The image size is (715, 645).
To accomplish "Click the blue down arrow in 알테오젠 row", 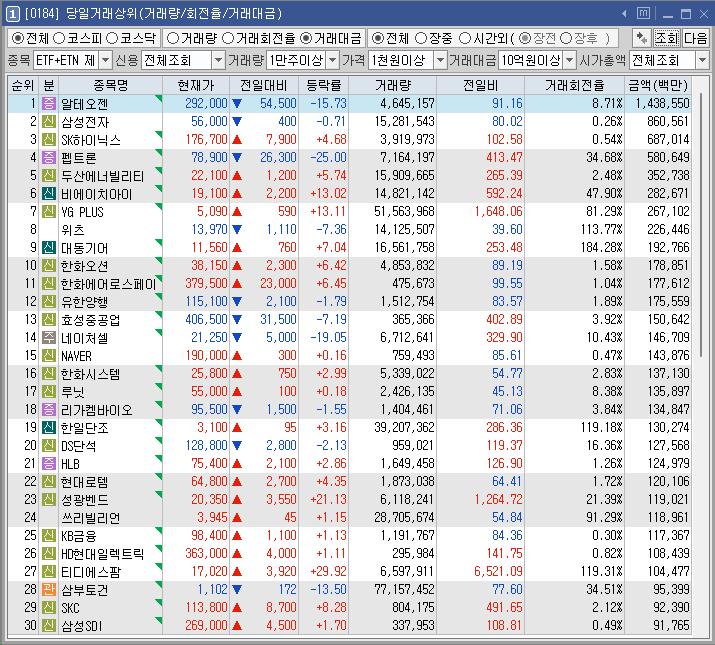I will 237,104.
